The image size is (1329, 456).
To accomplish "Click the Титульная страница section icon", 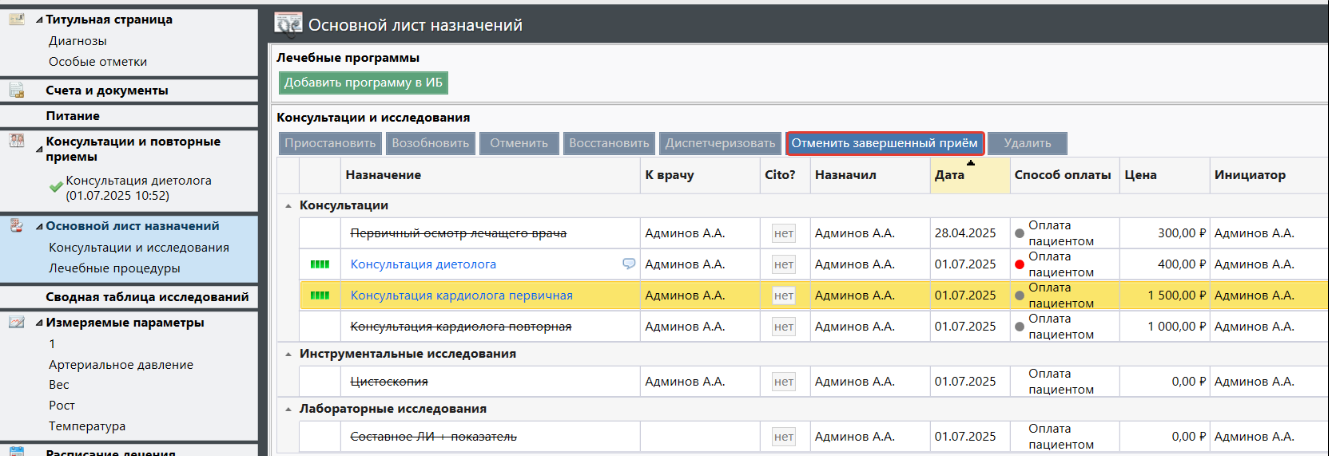I will [17, 19].
